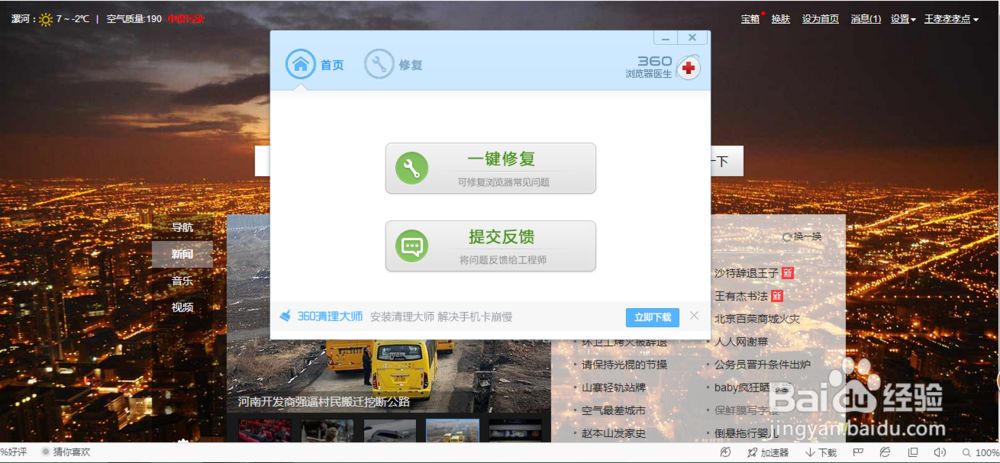Open news 王有杰书法
Viewport: 1000px width, 463px height.
[742, 296]
